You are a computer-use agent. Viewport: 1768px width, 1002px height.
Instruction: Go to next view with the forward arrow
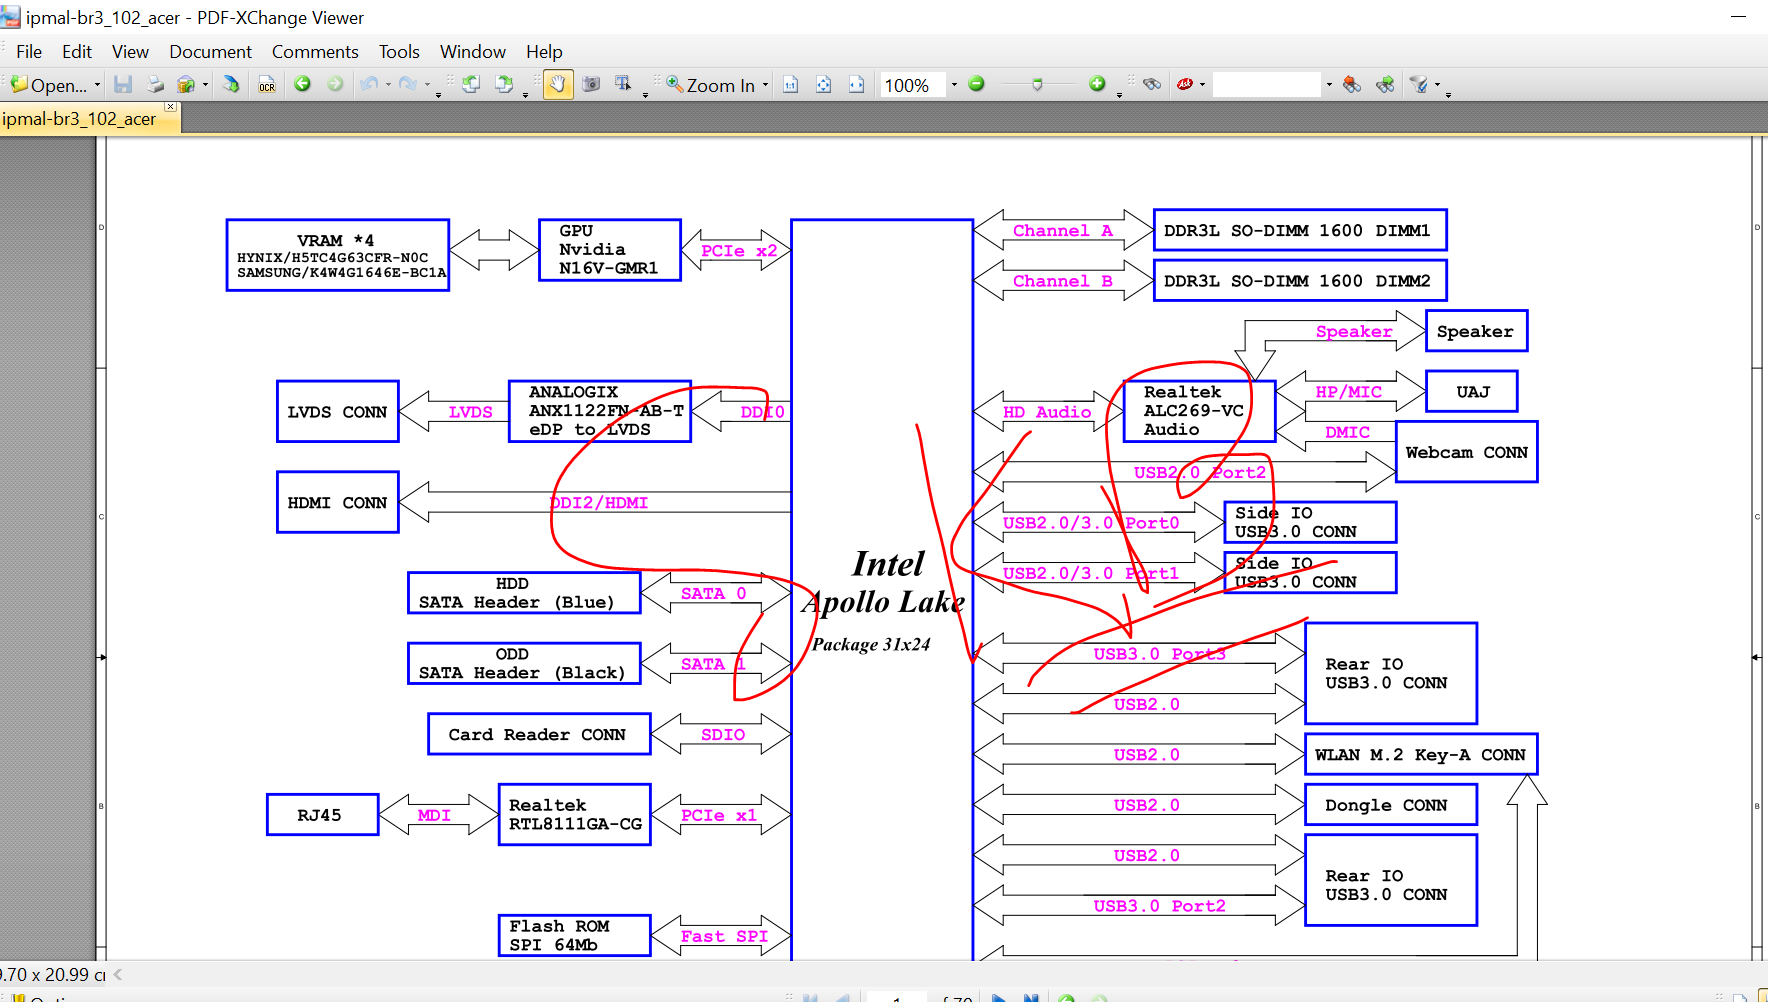(335, 85)
